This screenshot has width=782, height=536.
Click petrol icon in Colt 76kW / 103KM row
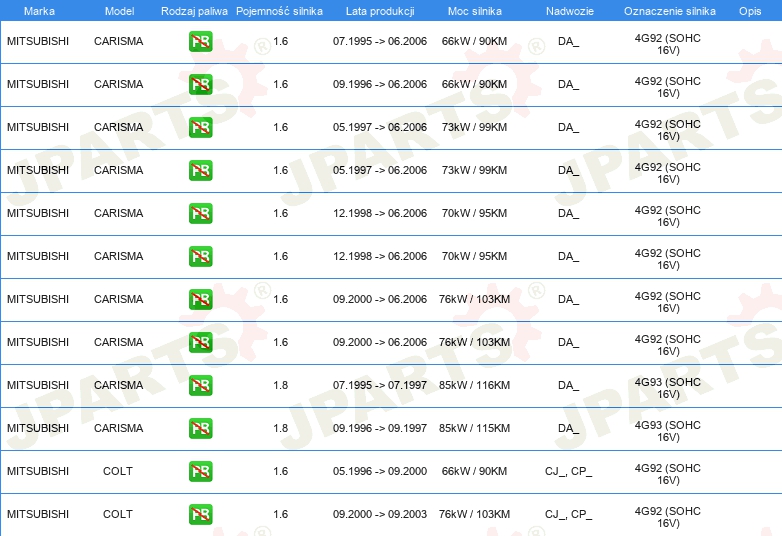[x=200, y=514]
